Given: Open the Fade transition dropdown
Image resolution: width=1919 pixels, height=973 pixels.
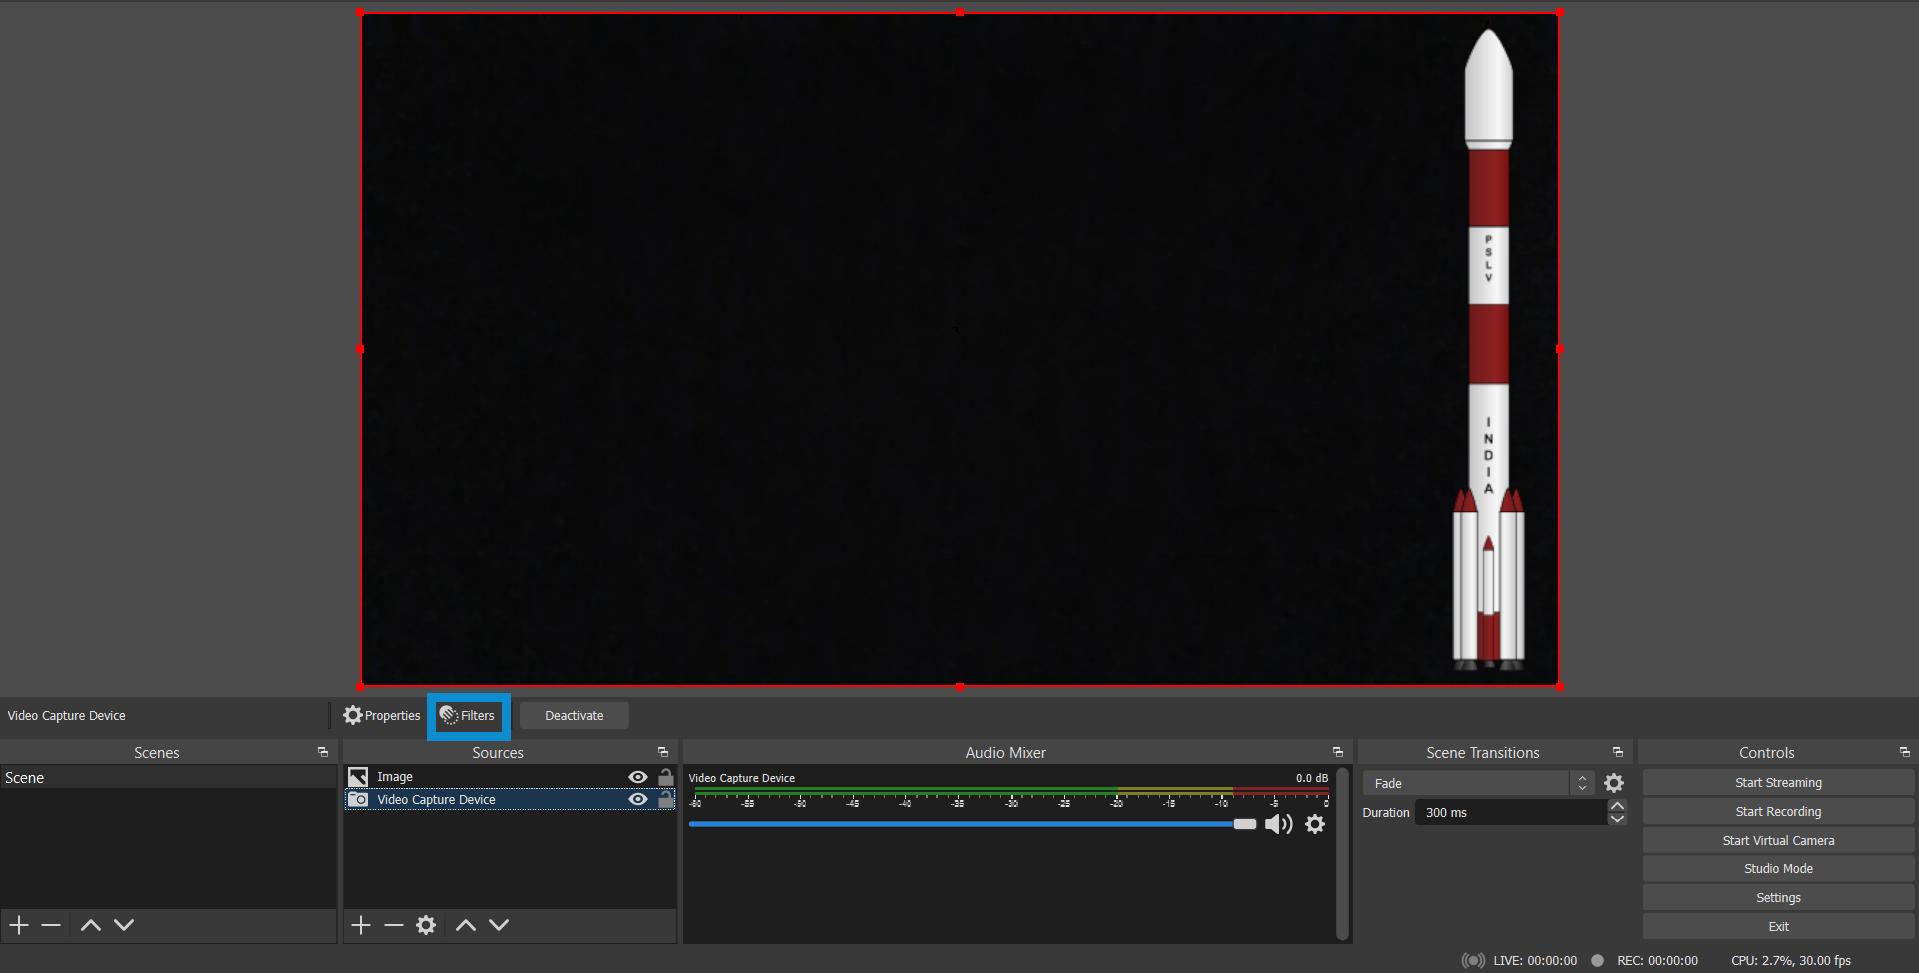Looking at the screenshot, I should 1470,783.
